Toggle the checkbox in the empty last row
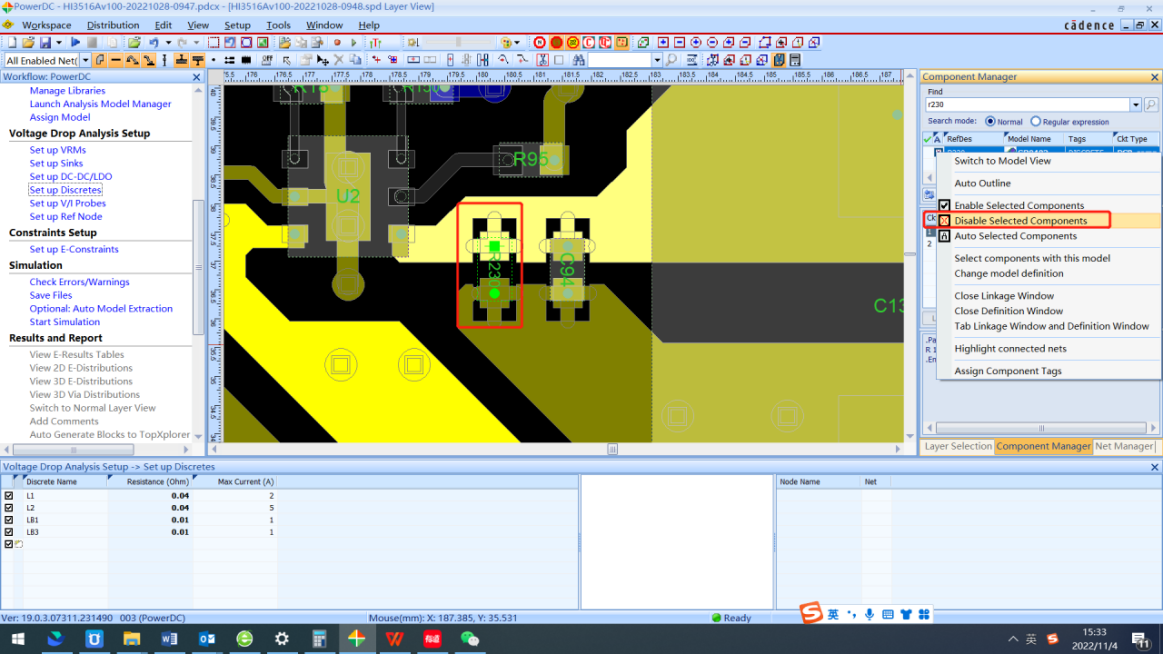Screen dimensions: 1164x655 click(9, 544)
